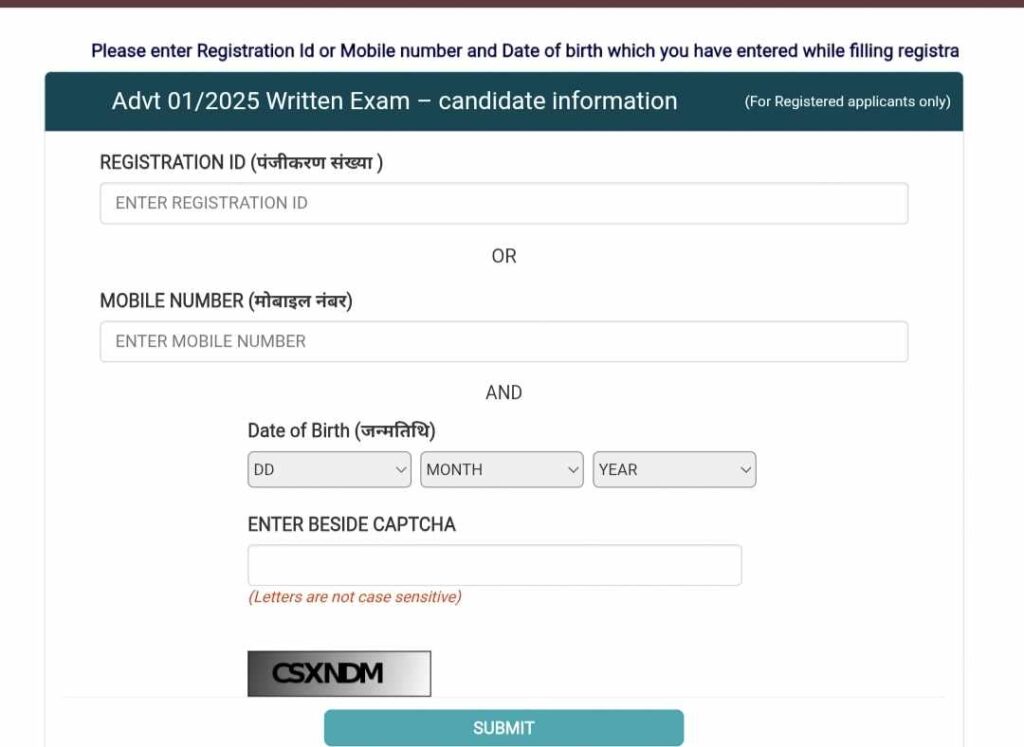Click the captcha text input box
The image size is (1024, 747).
click(494, 565)
